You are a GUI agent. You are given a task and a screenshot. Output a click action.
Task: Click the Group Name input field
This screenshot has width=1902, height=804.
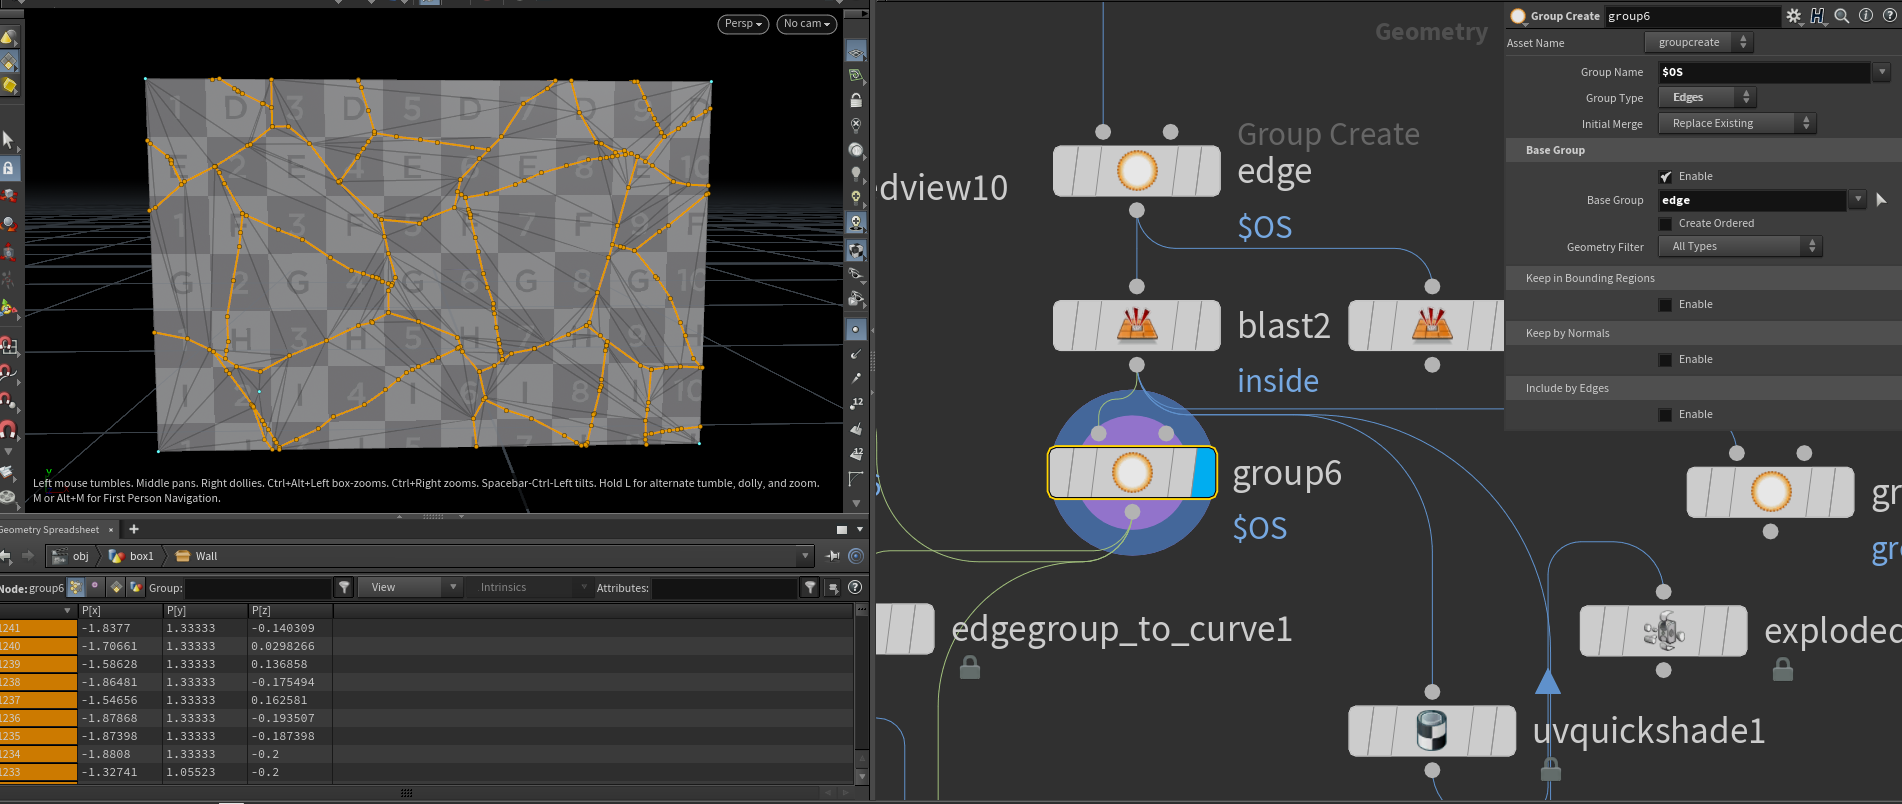[x=1764, y=72]
